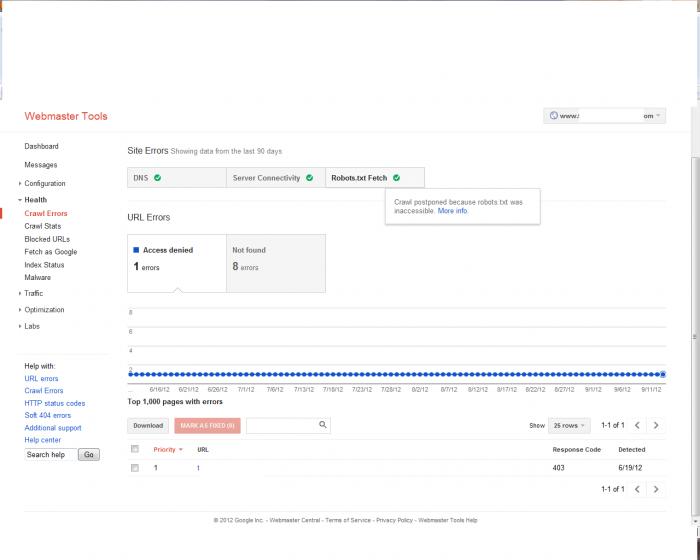Click the Response Code column header
This screenshot has height=560, width=700.
(x=576, y=450)
